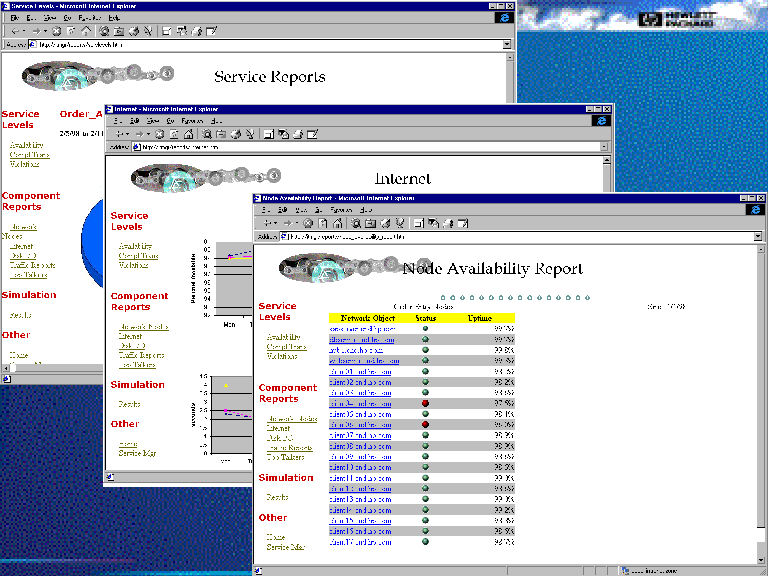Expand address bar dropdown in Service Levels window

coord(507,44)
